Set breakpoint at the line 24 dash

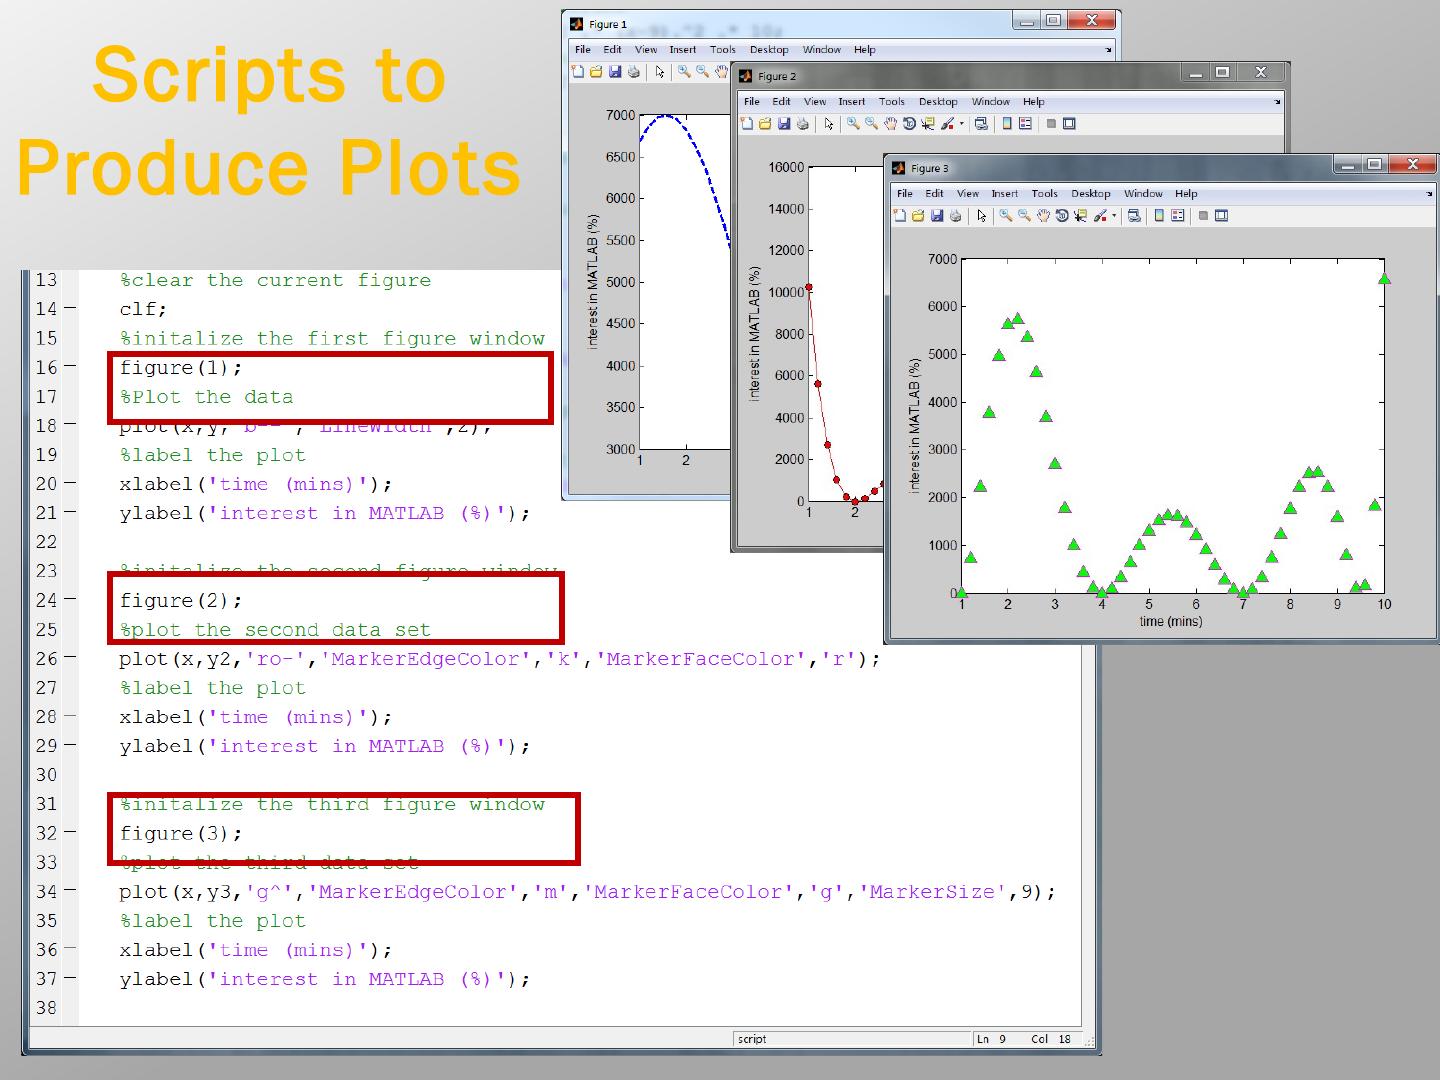pos(70,600)
